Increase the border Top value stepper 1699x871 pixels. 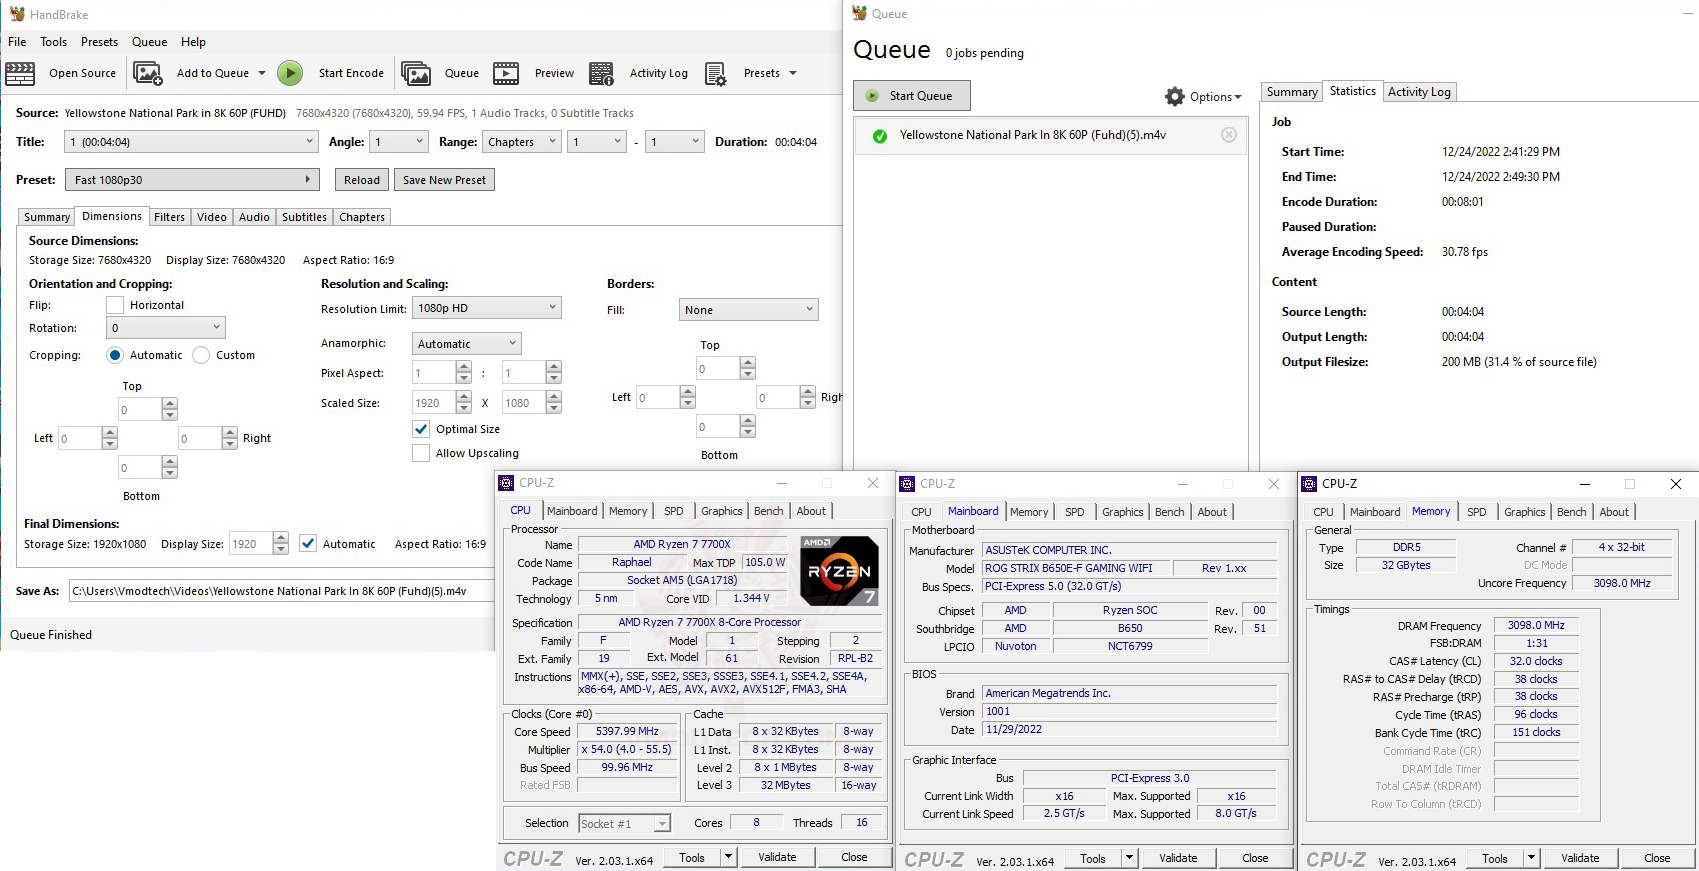[x=748, y=363]
